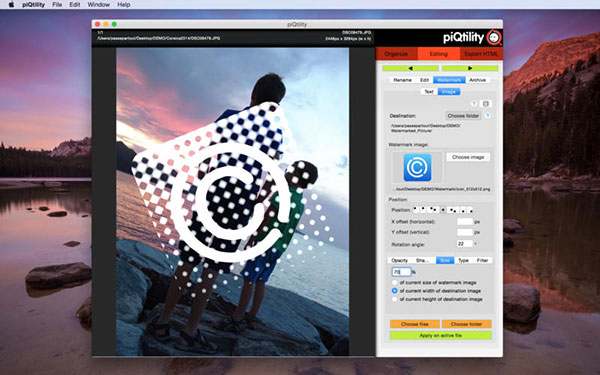This screenshot has height=375, width=600.
Task: Open the piQtility application menu
Action: [x=33, y=5]
